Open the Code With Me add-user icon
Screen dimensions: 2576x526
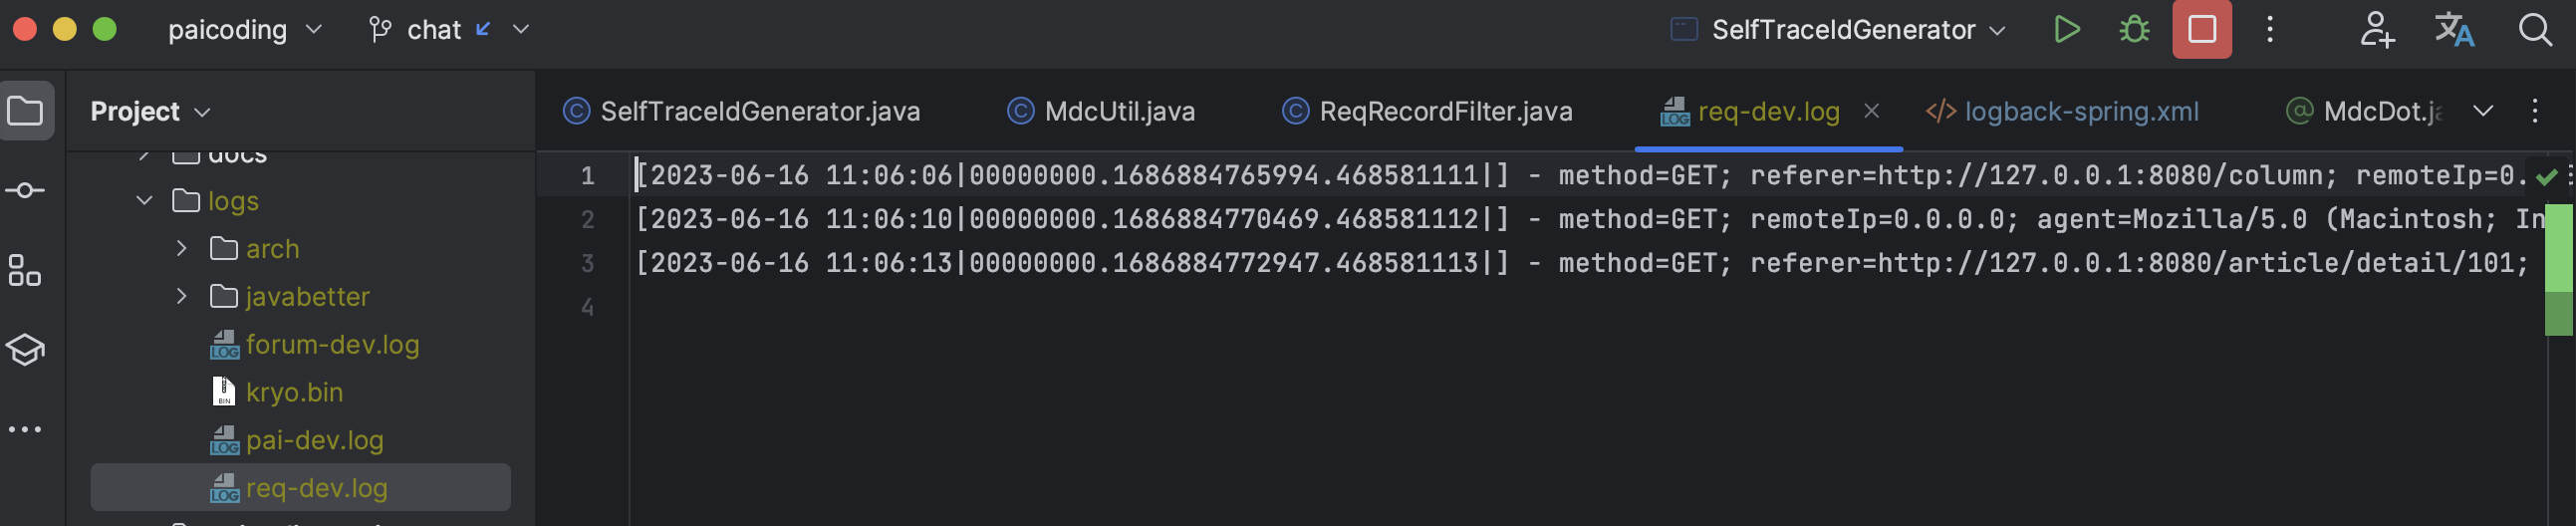[2376, 30]
